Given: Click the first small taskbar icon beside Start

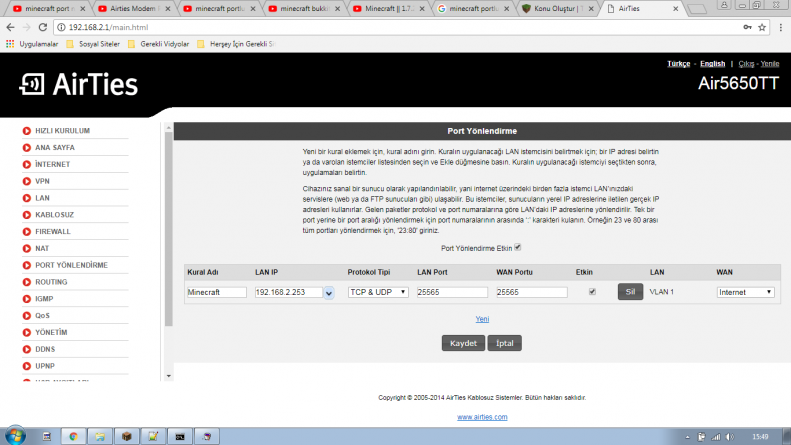Looking at the screenshot, I should pos(47,436).
